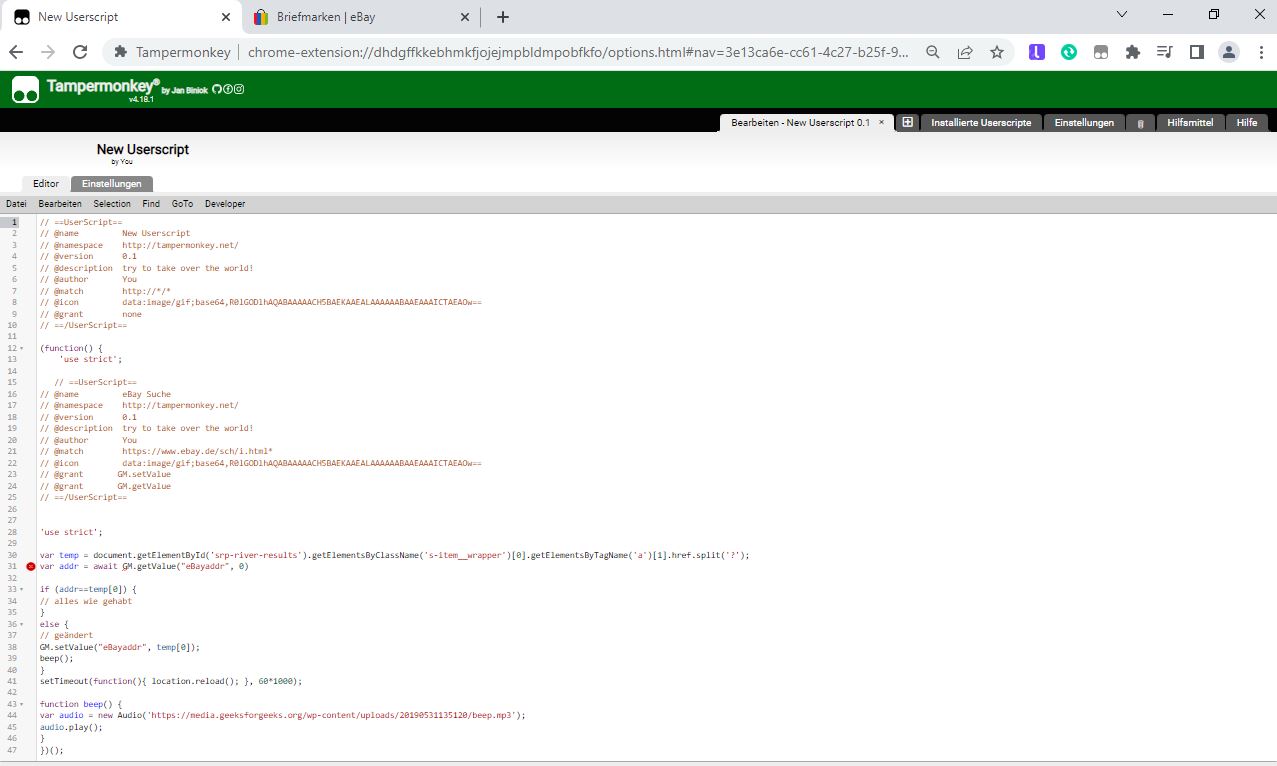Open the Hilfe tab
1277x766 pixels.
tap(1247, 123)
